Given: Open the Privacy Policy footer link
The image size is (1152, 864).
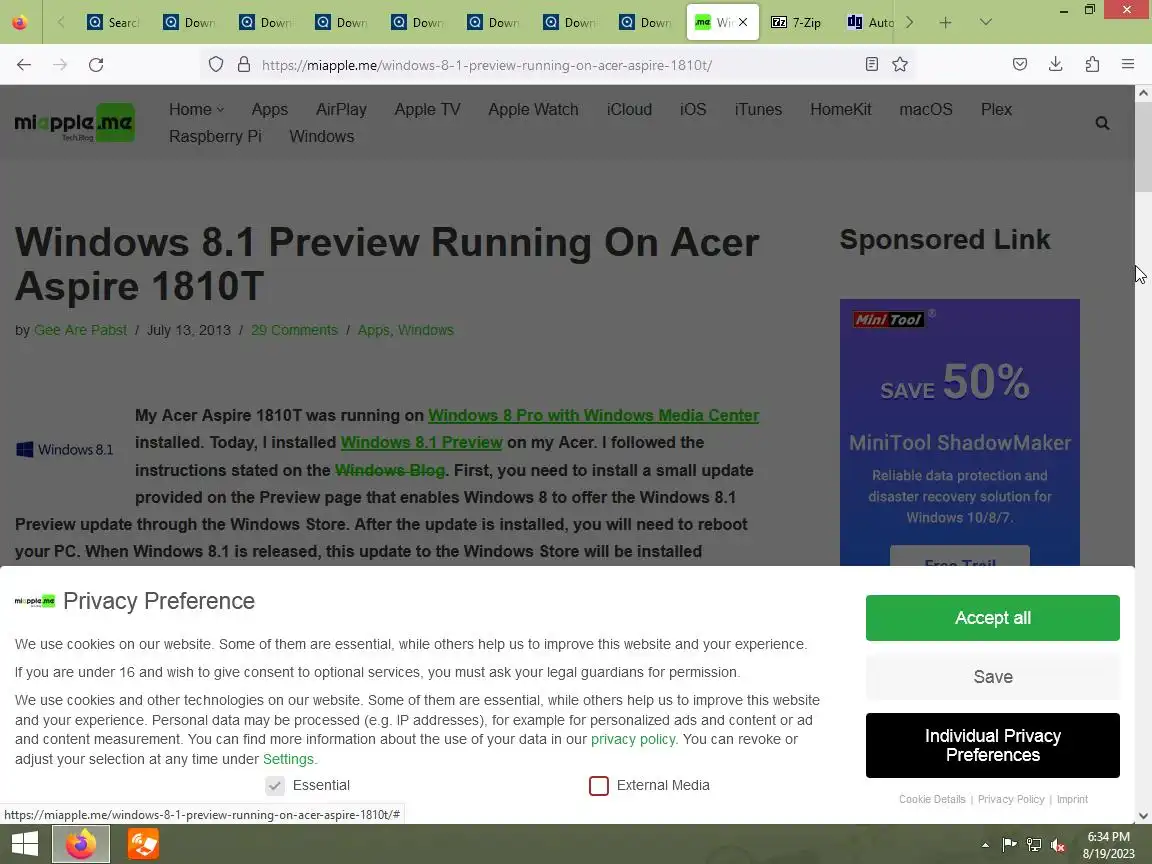Looking at the screenshot, I should coord(1011,799).
